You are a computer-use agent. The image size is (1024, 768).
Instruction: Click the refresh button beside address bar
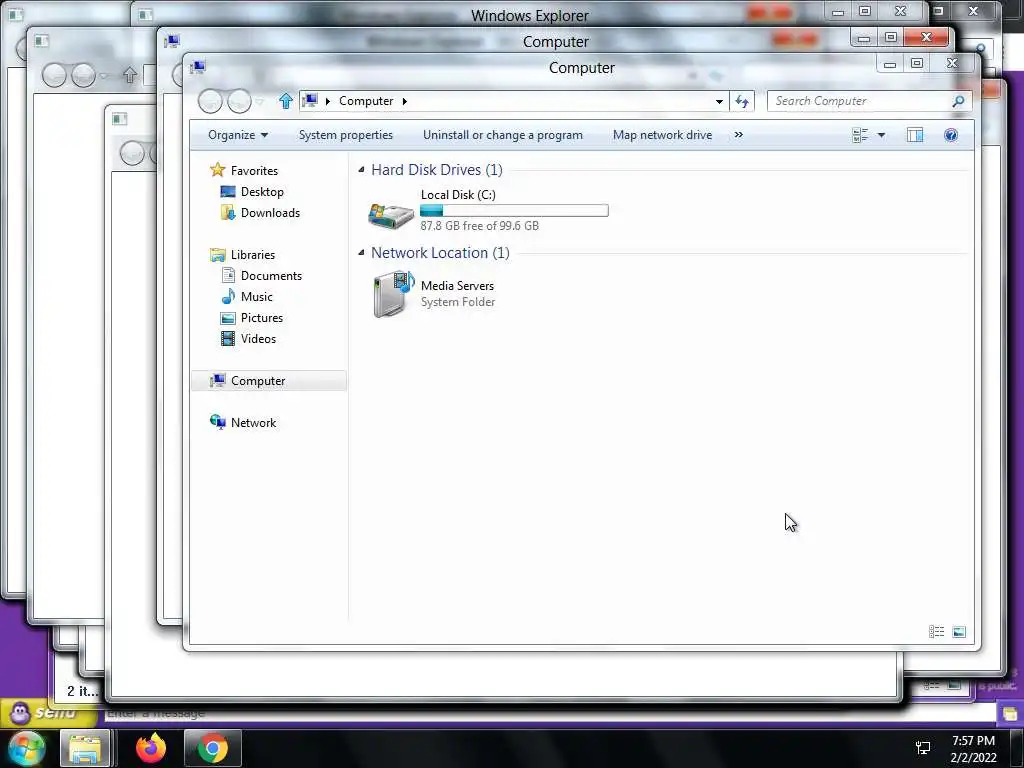click(x=742, y=101)
